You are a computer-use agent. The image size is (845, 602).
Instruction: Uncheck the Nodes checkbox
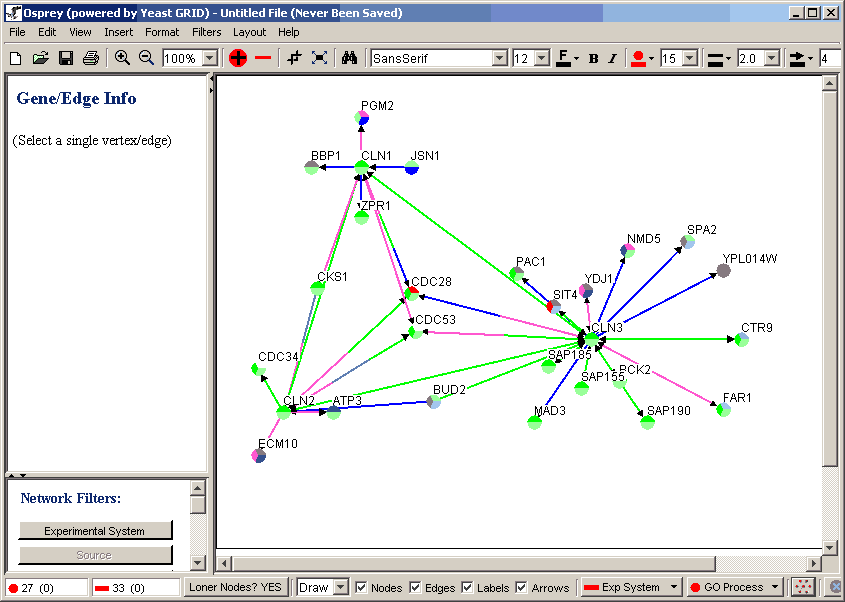coord(362,587)
